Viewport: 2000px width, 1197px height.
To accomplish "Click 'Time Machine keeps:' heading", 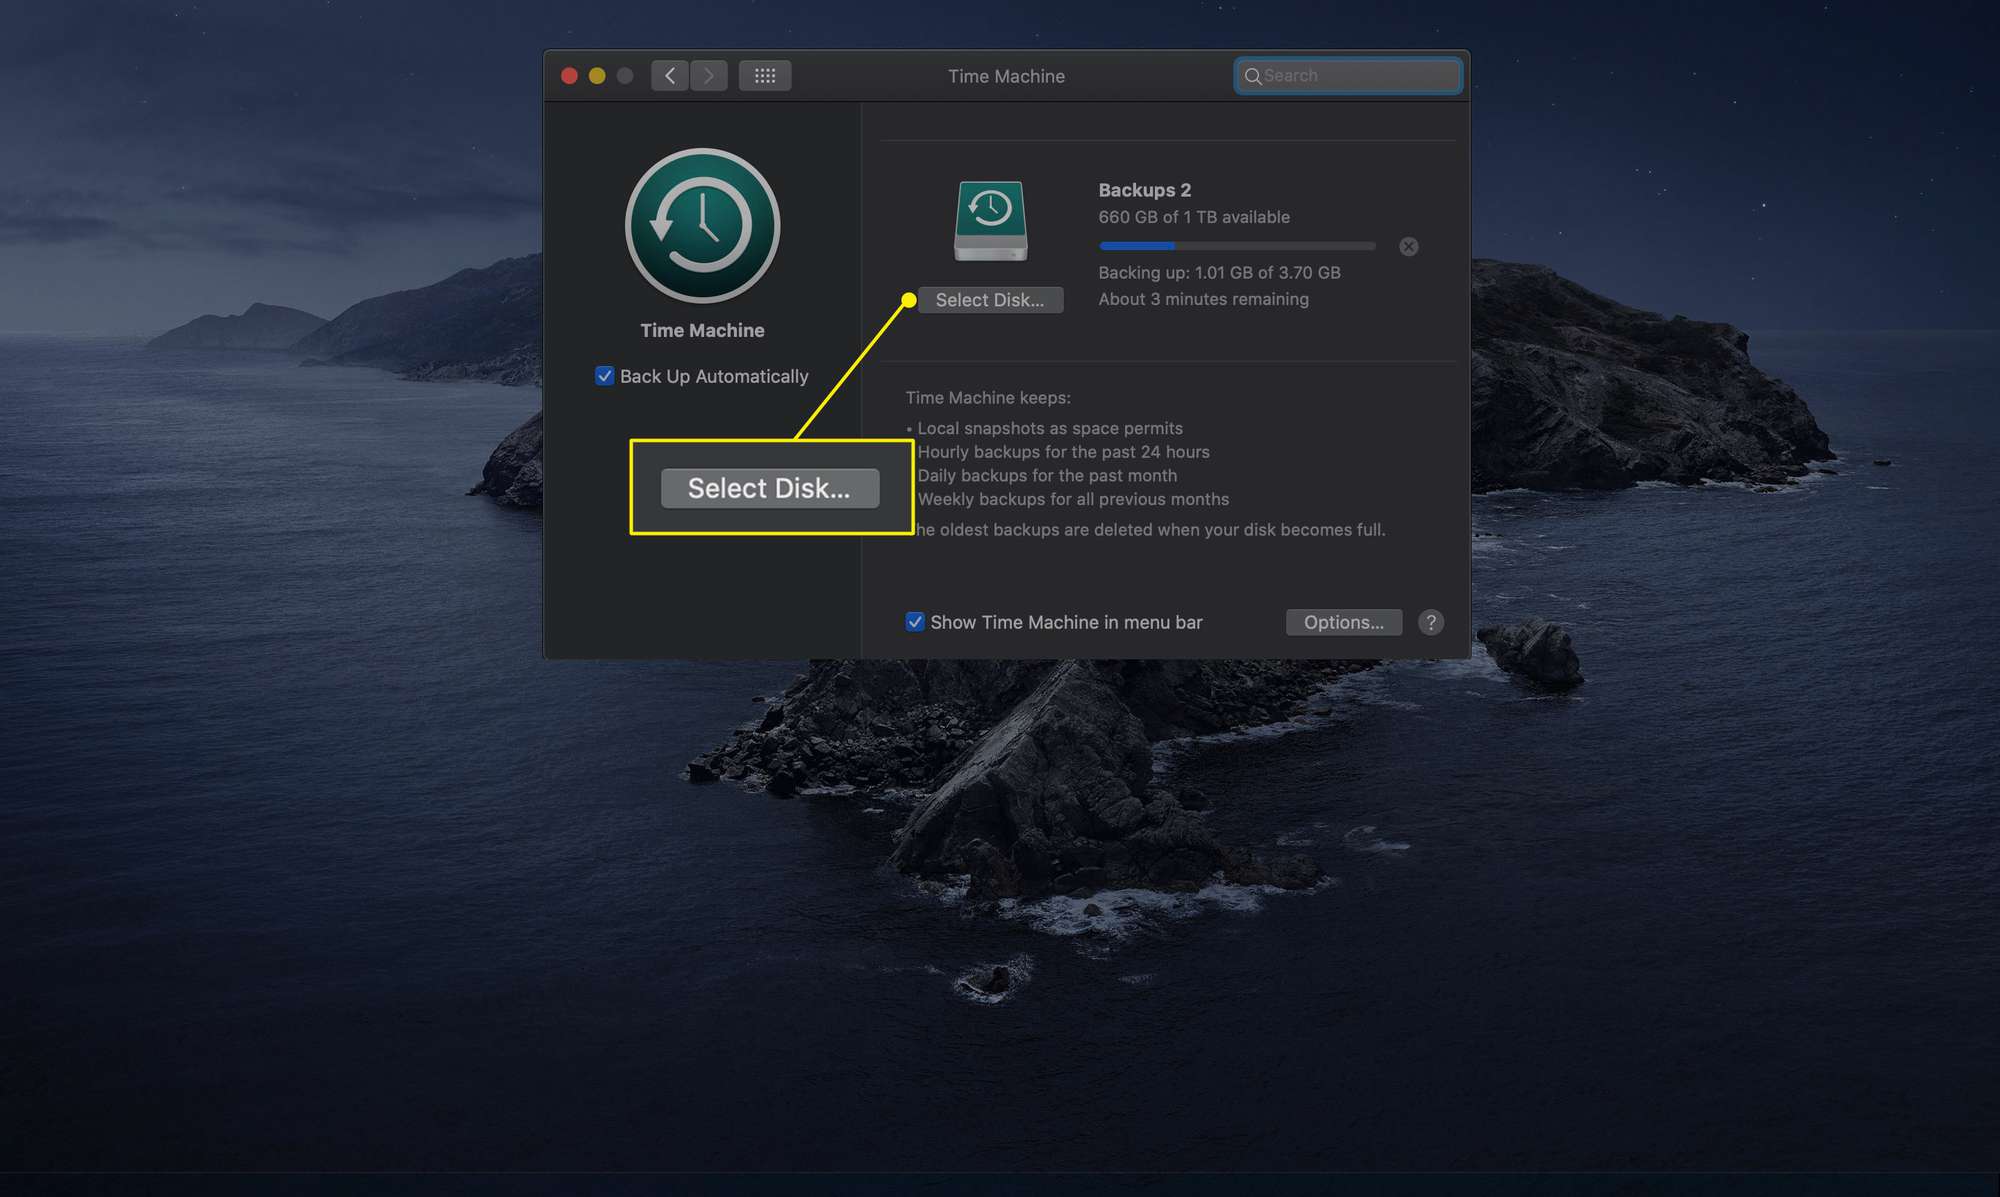I will pyautogui.click(x=988, y=398).
